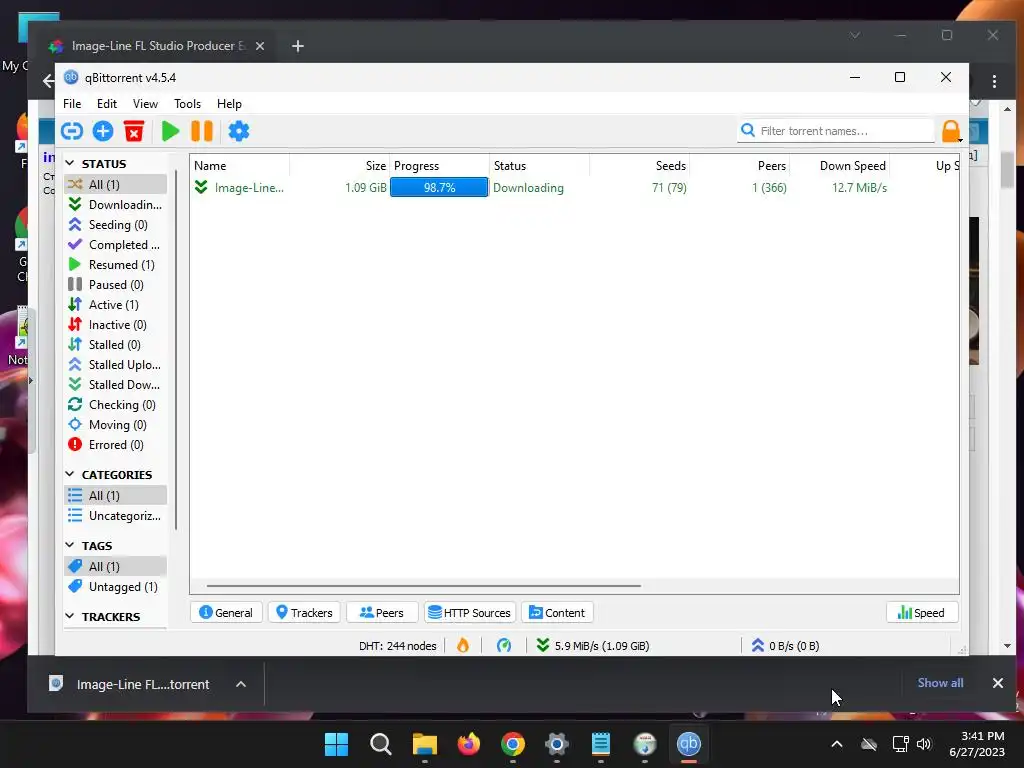Select All (1) under Tags
The image size is (1024, 768).
[116, 566]
